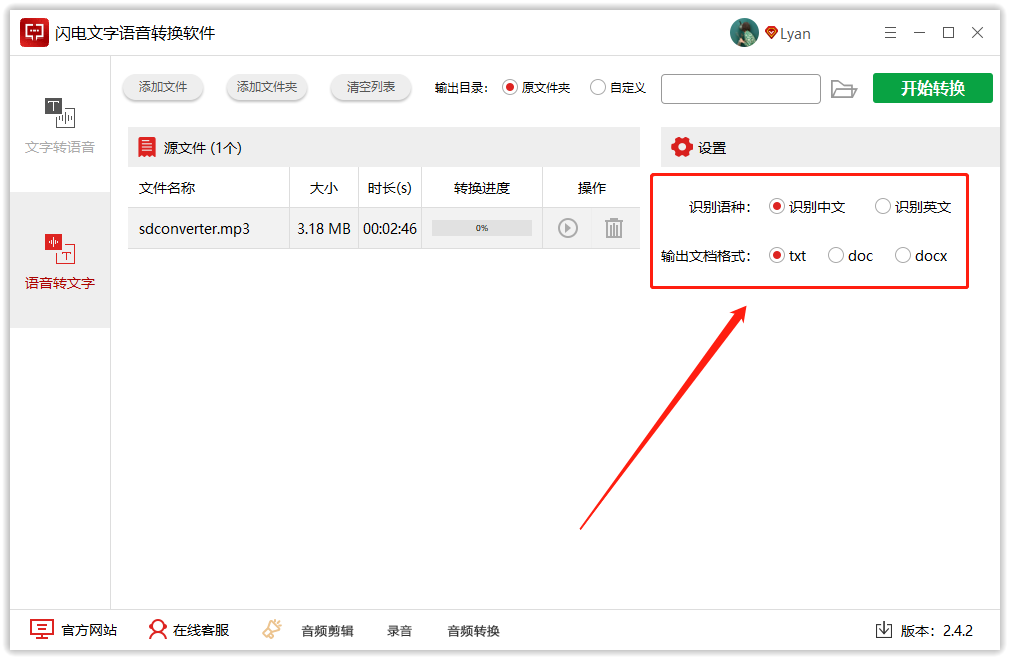The width and height of the screenshot is (1010, 660).
Task: Click the 官方网站 icon in status bar
Action: coord(41,629)
